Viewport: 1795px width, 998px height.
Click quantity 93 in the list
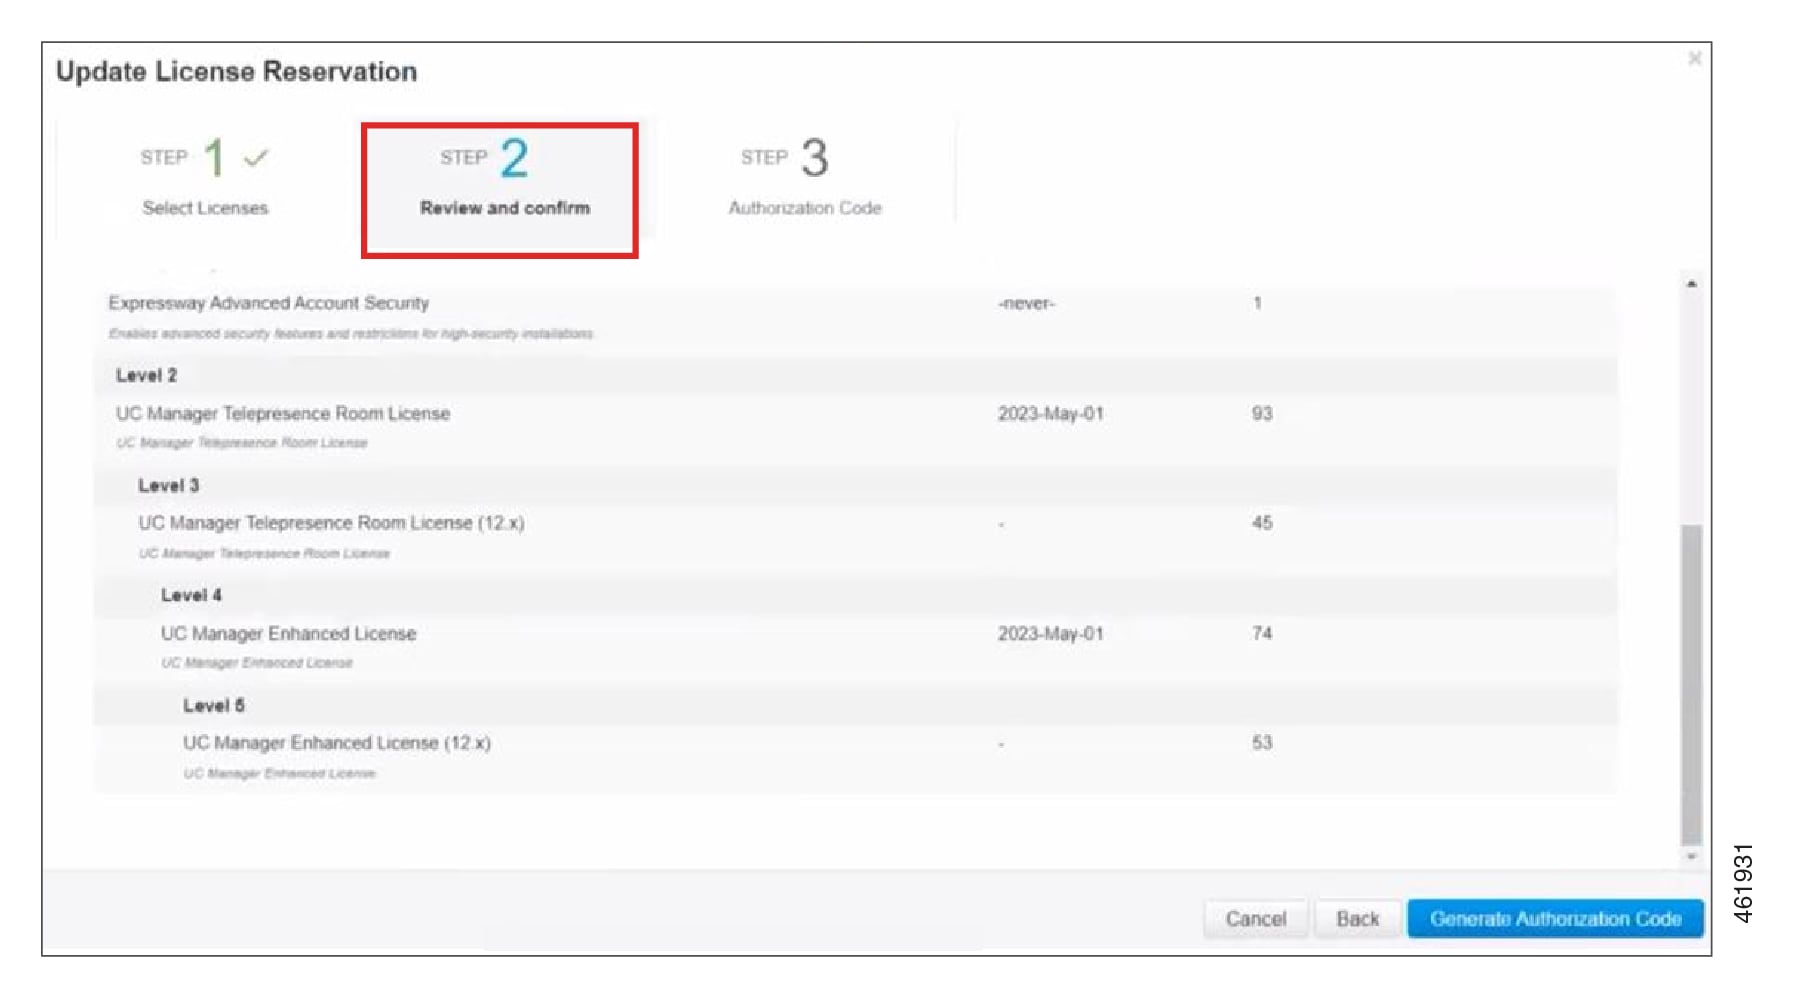(1262, 414)
